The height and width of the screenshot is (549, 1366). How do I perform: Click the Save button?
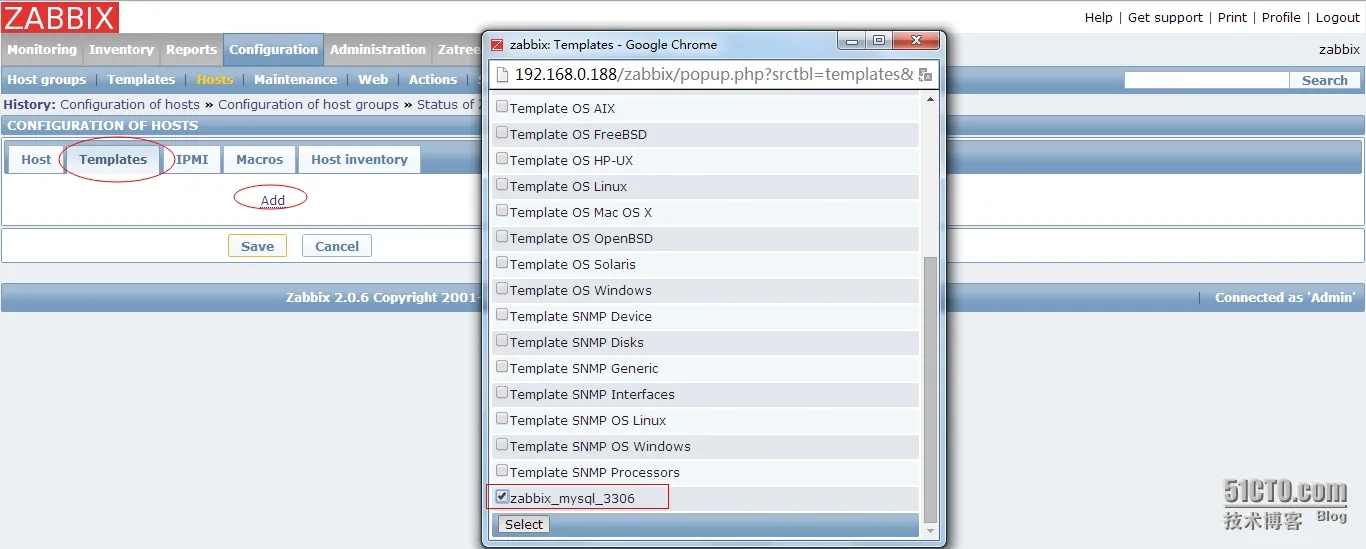[257, 246]
